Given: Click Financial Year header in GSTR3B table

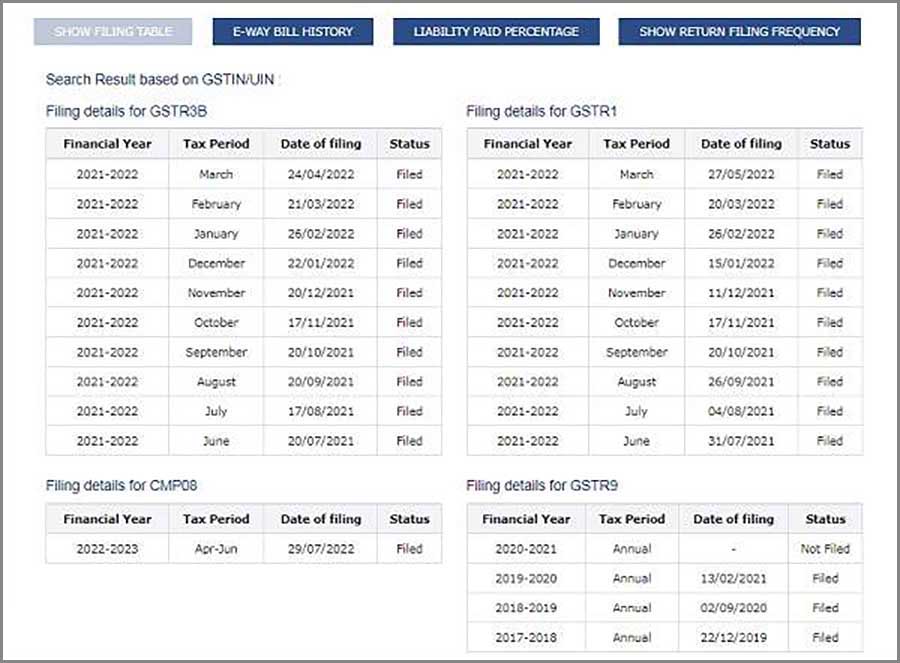Looking at the screenshot, I should click(x=107, y=144).
